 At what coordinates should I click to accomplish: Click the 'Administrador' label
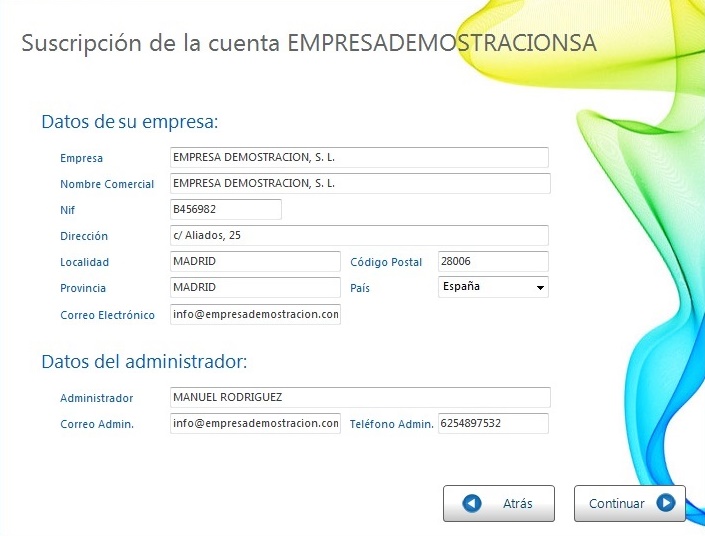[x=96, y=398]
